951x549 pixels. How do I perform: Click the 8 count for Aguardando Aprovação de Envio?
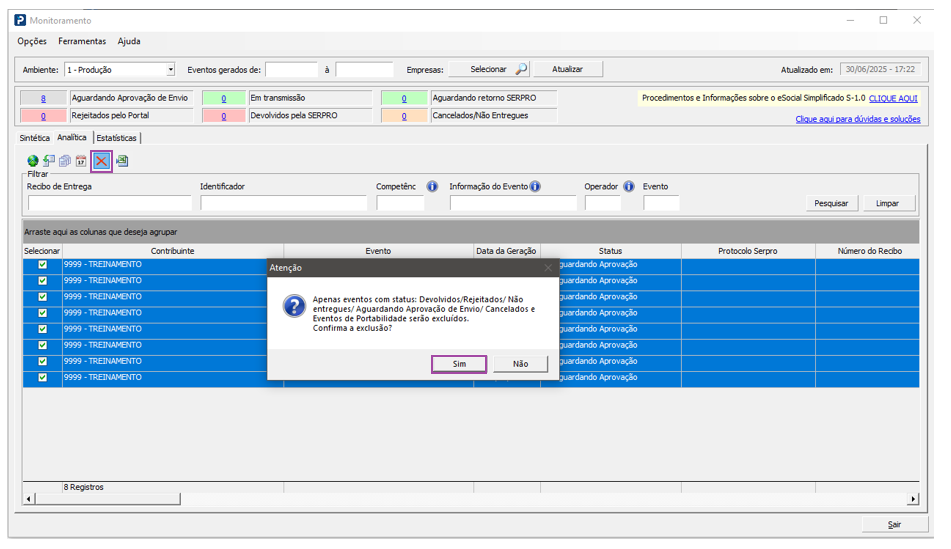(x=43, y=98)
